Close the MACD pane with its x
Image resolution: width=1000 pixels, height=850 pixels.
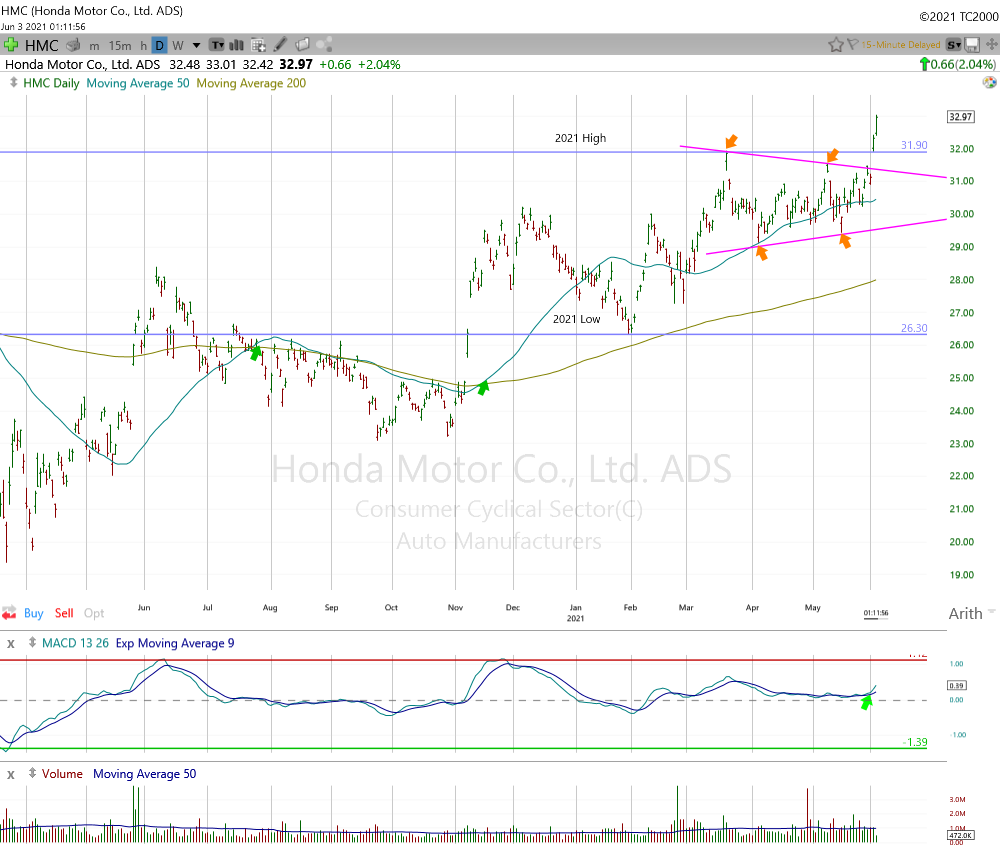[11, 644]
